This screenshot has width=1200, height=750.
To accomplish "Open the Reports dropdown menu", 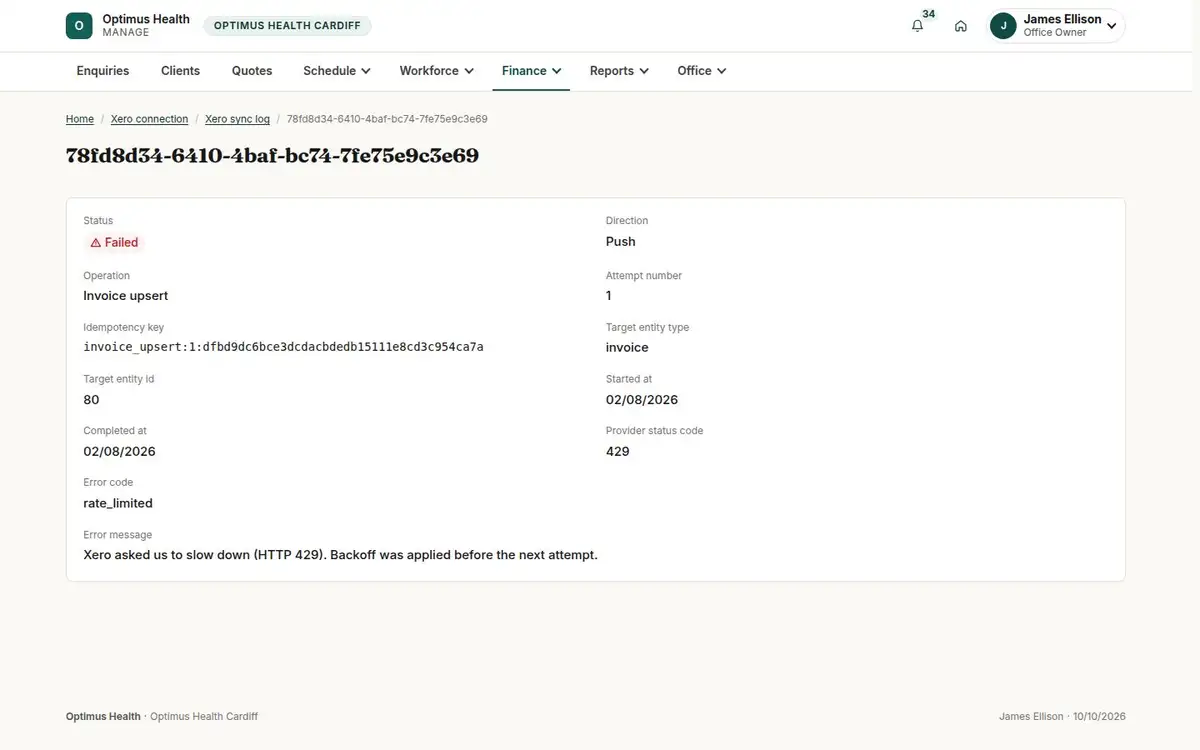I will (x=619, y=71).
